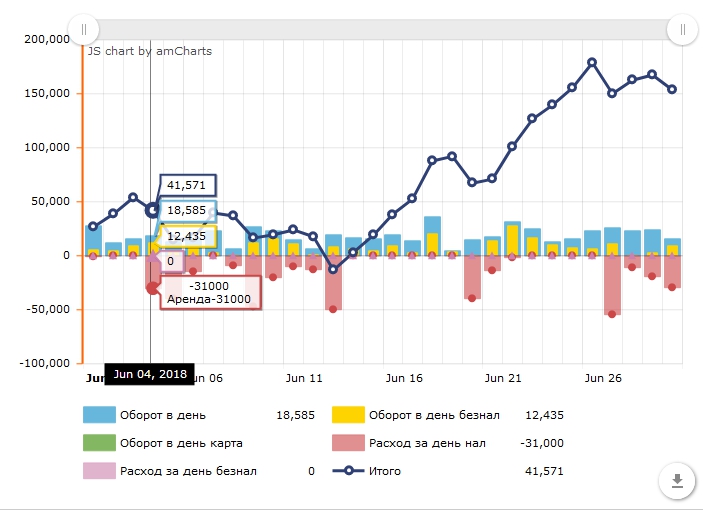The image size is (703, 510).
Task: Click the left scrollbar grip handle
Action: point(83,29)
